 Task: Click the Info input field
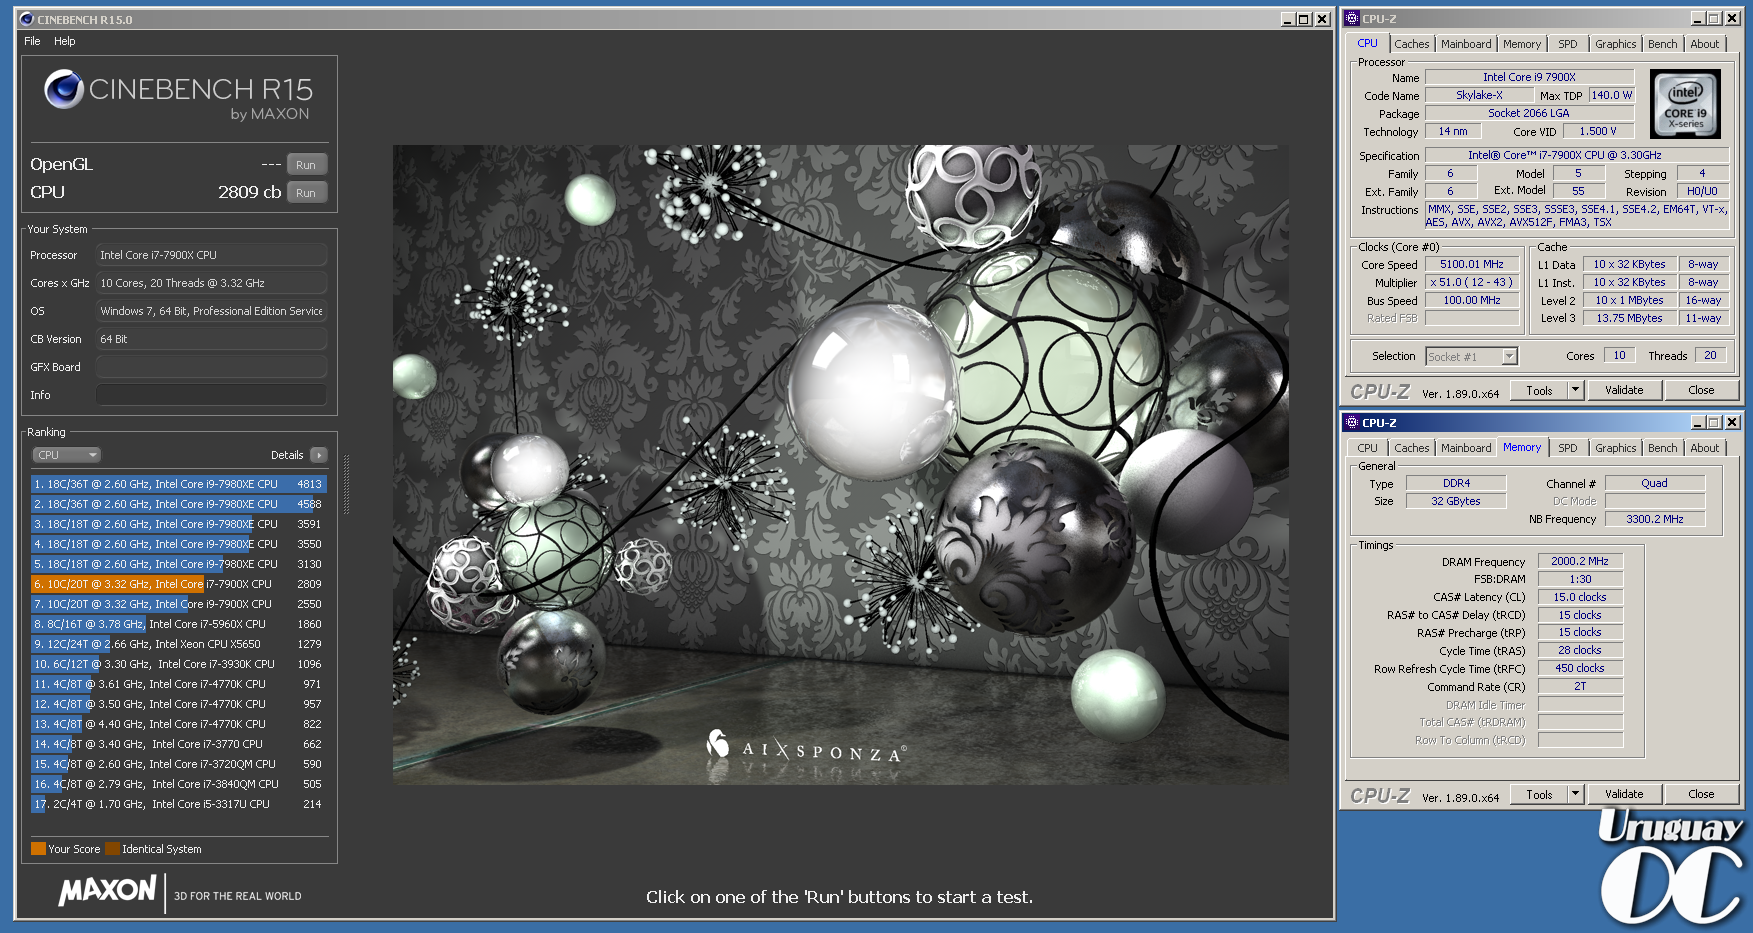tap(211, 395)
